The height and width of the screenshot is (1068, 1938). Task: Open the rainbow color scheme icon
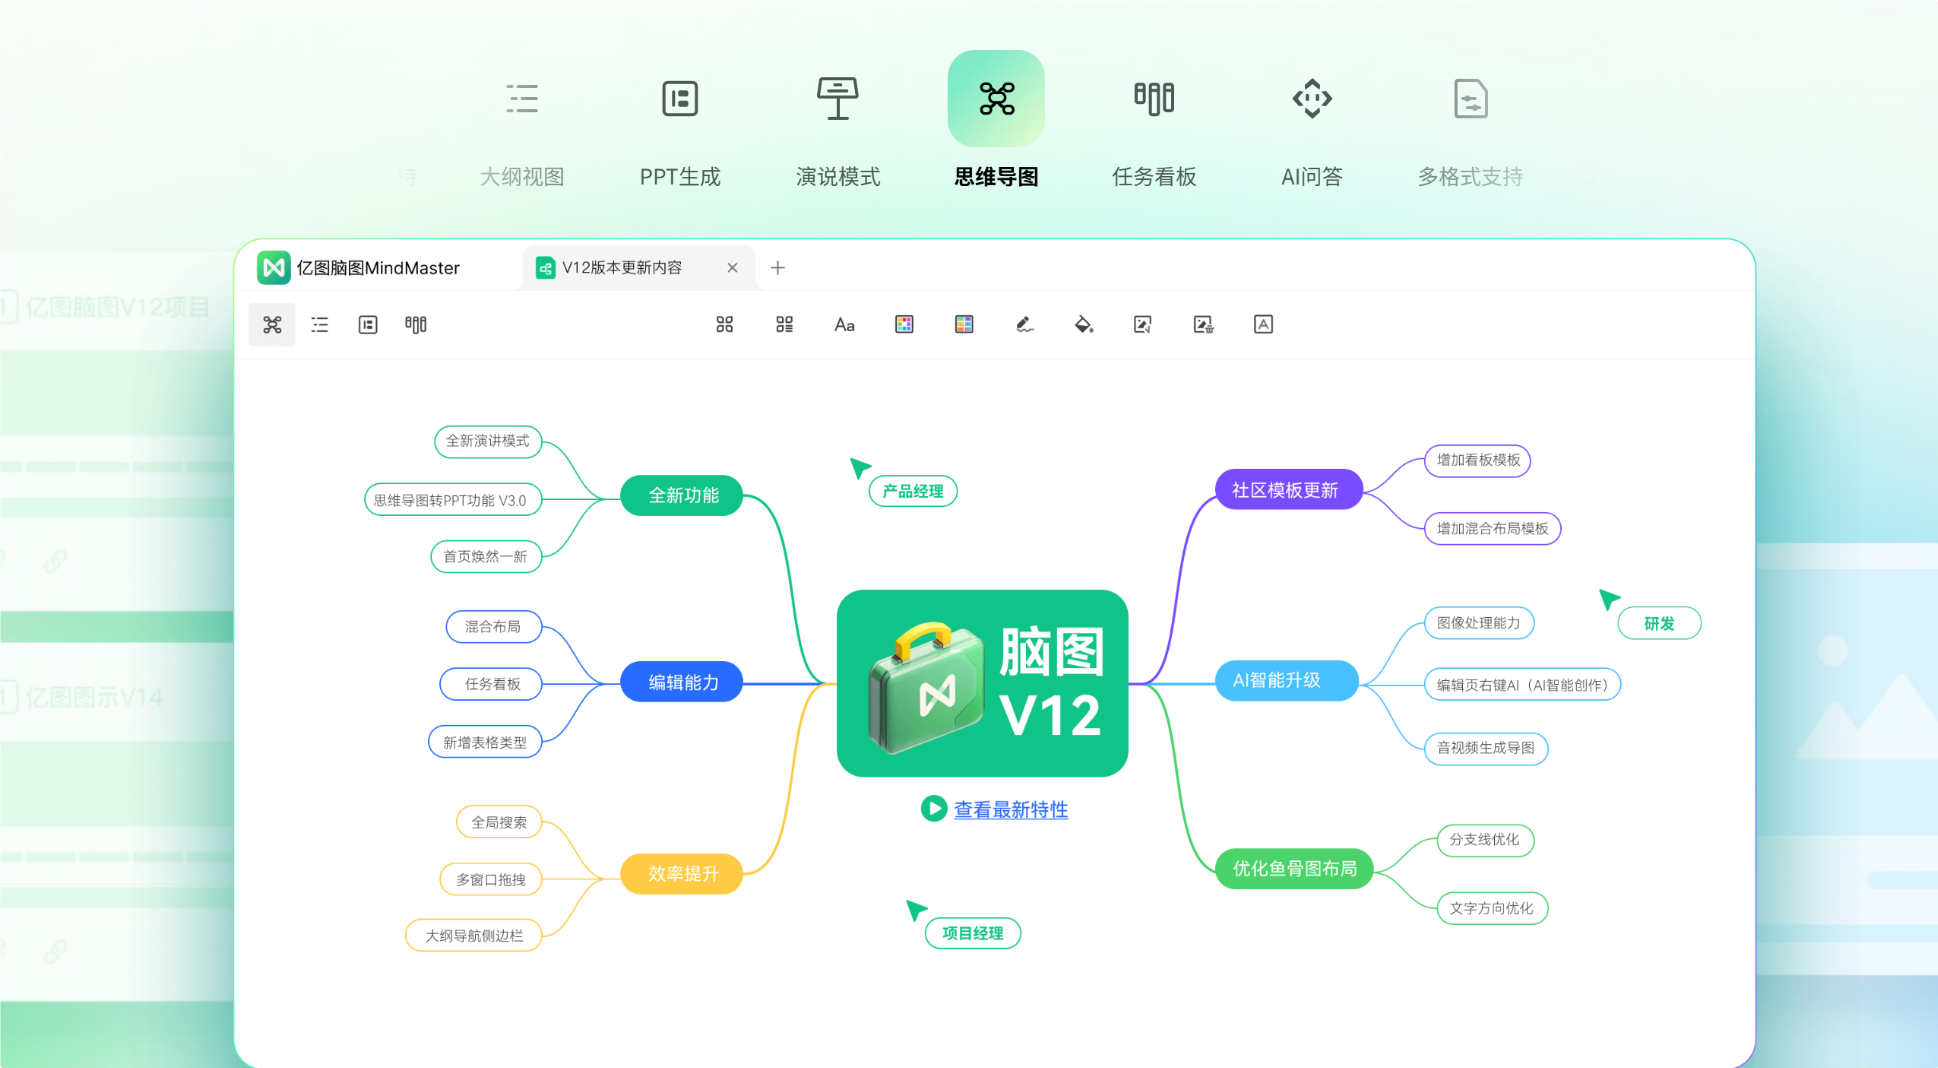(964, 324)
